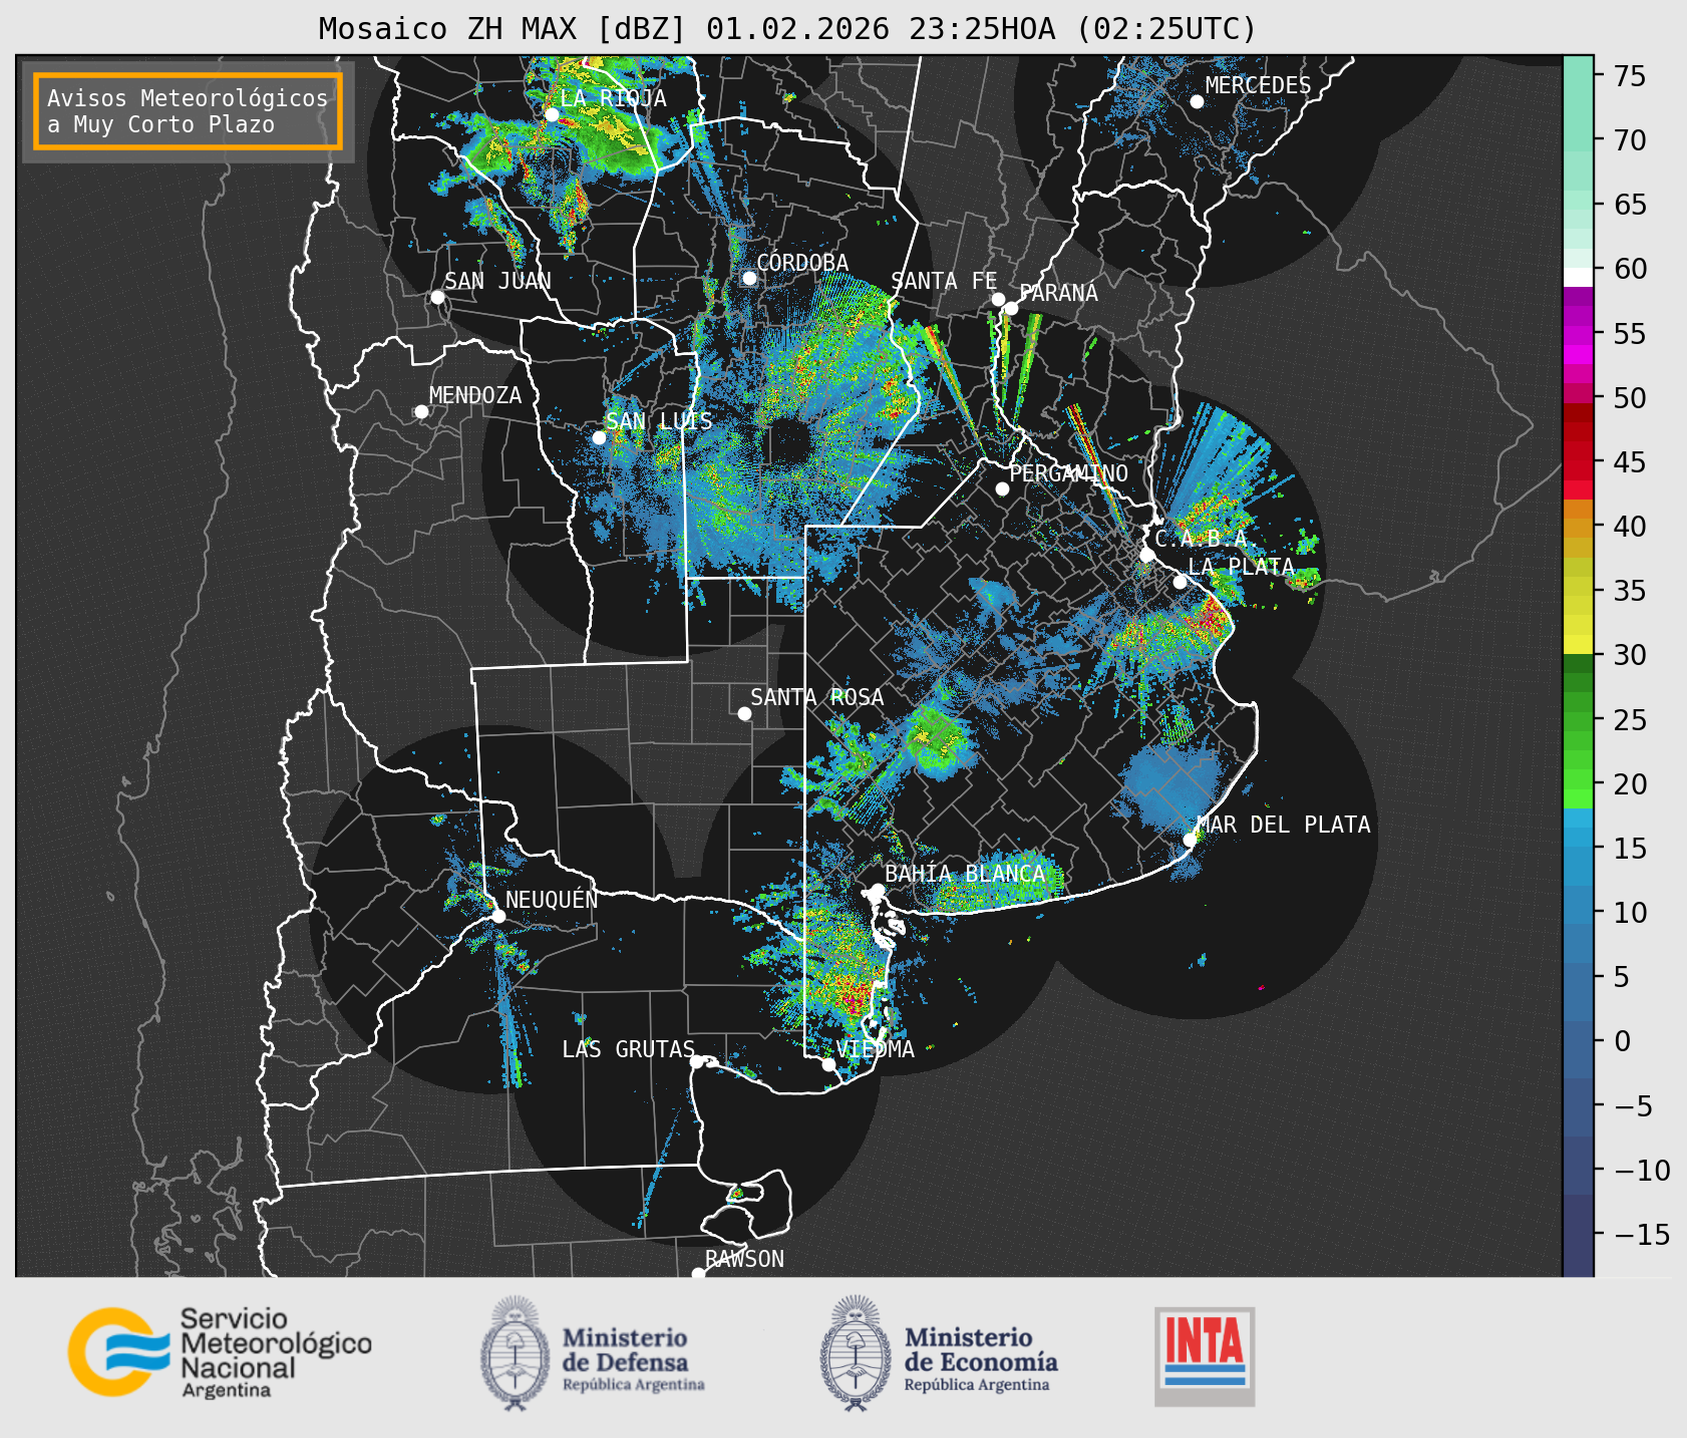This screenshot has height=1438, width=1687.
Task: Click the Avisos Meteorológicos a Muy Corto Plazo box
Action: pos(188,111)
